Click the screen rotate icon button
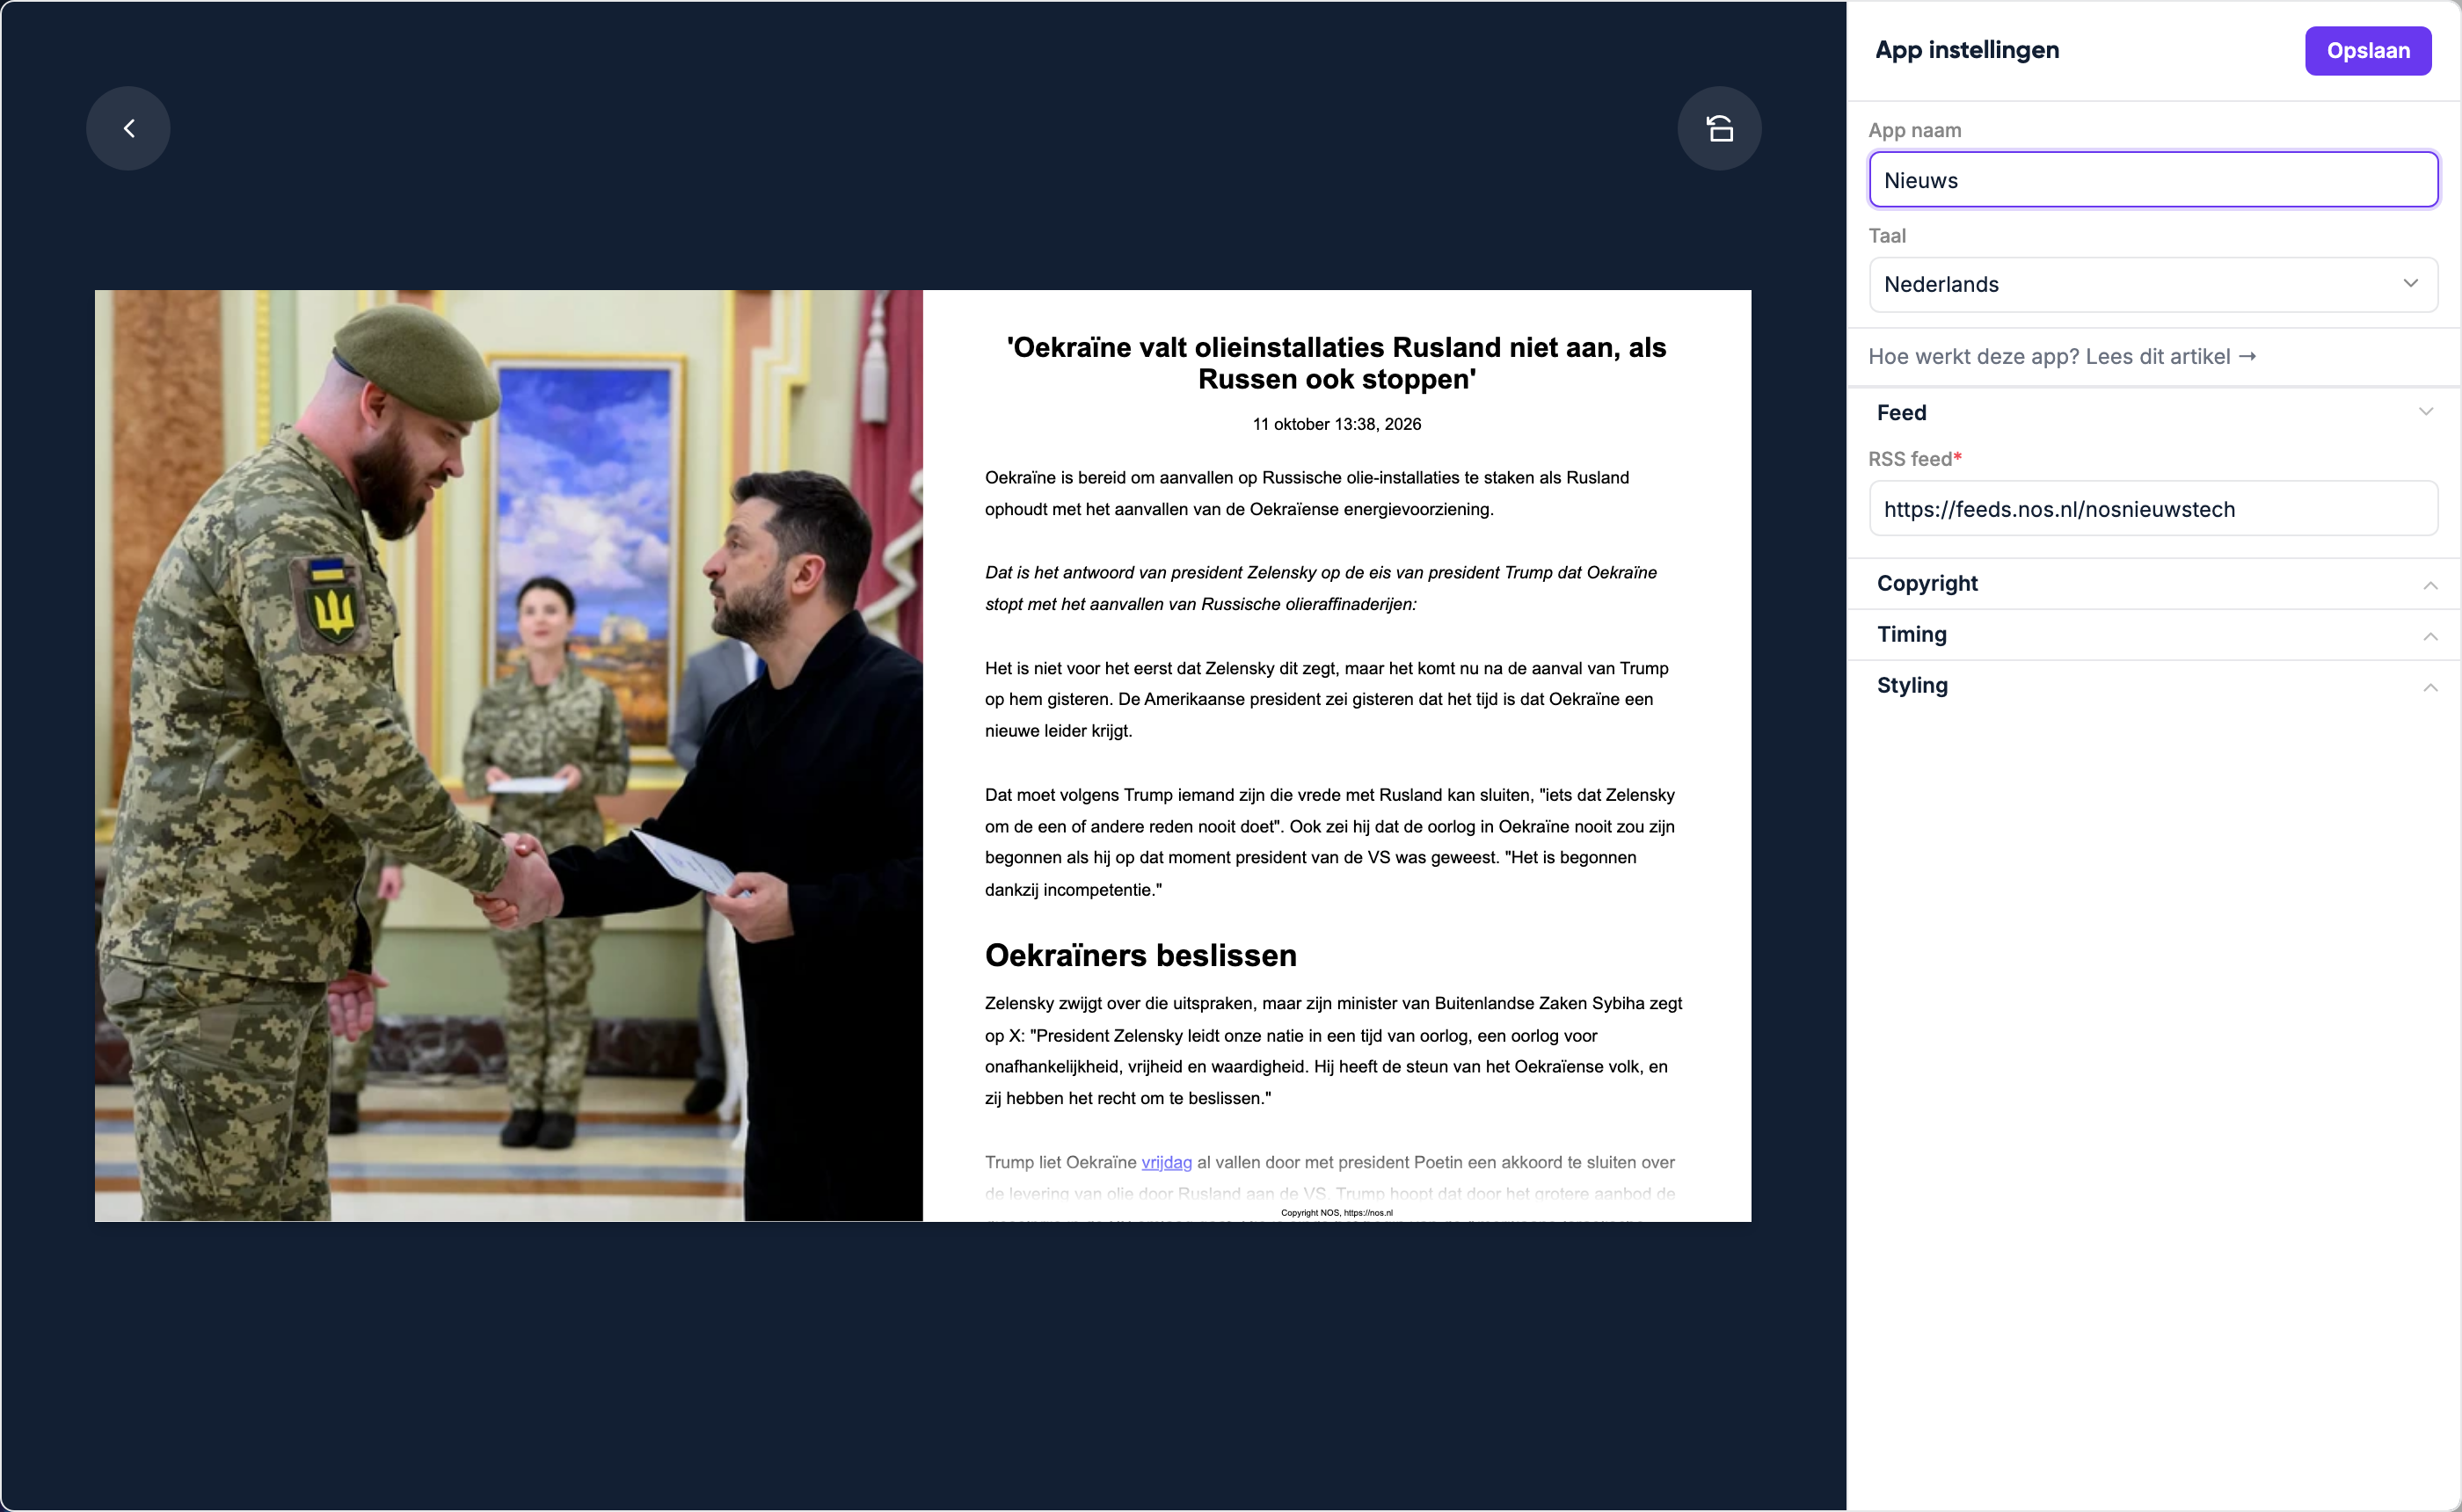This screenshot has height=1512, width=2462. point(1719,128)
